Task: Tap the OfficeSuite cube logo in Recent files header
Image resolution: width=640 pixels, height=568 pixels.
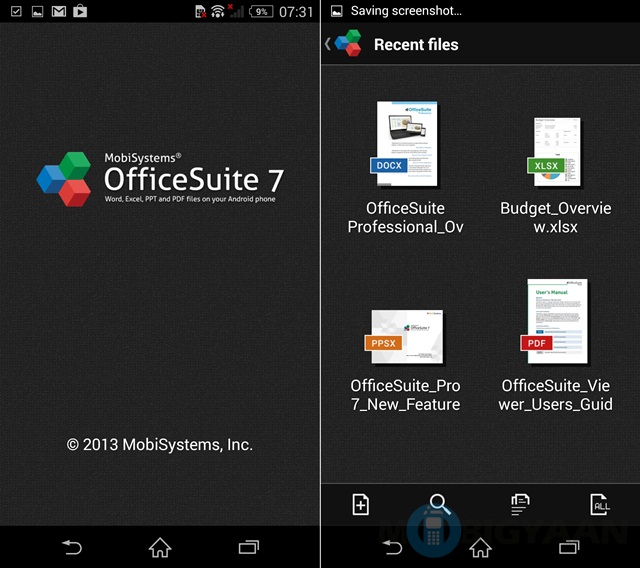Action: pyautogui.click(x=348, y=43)
